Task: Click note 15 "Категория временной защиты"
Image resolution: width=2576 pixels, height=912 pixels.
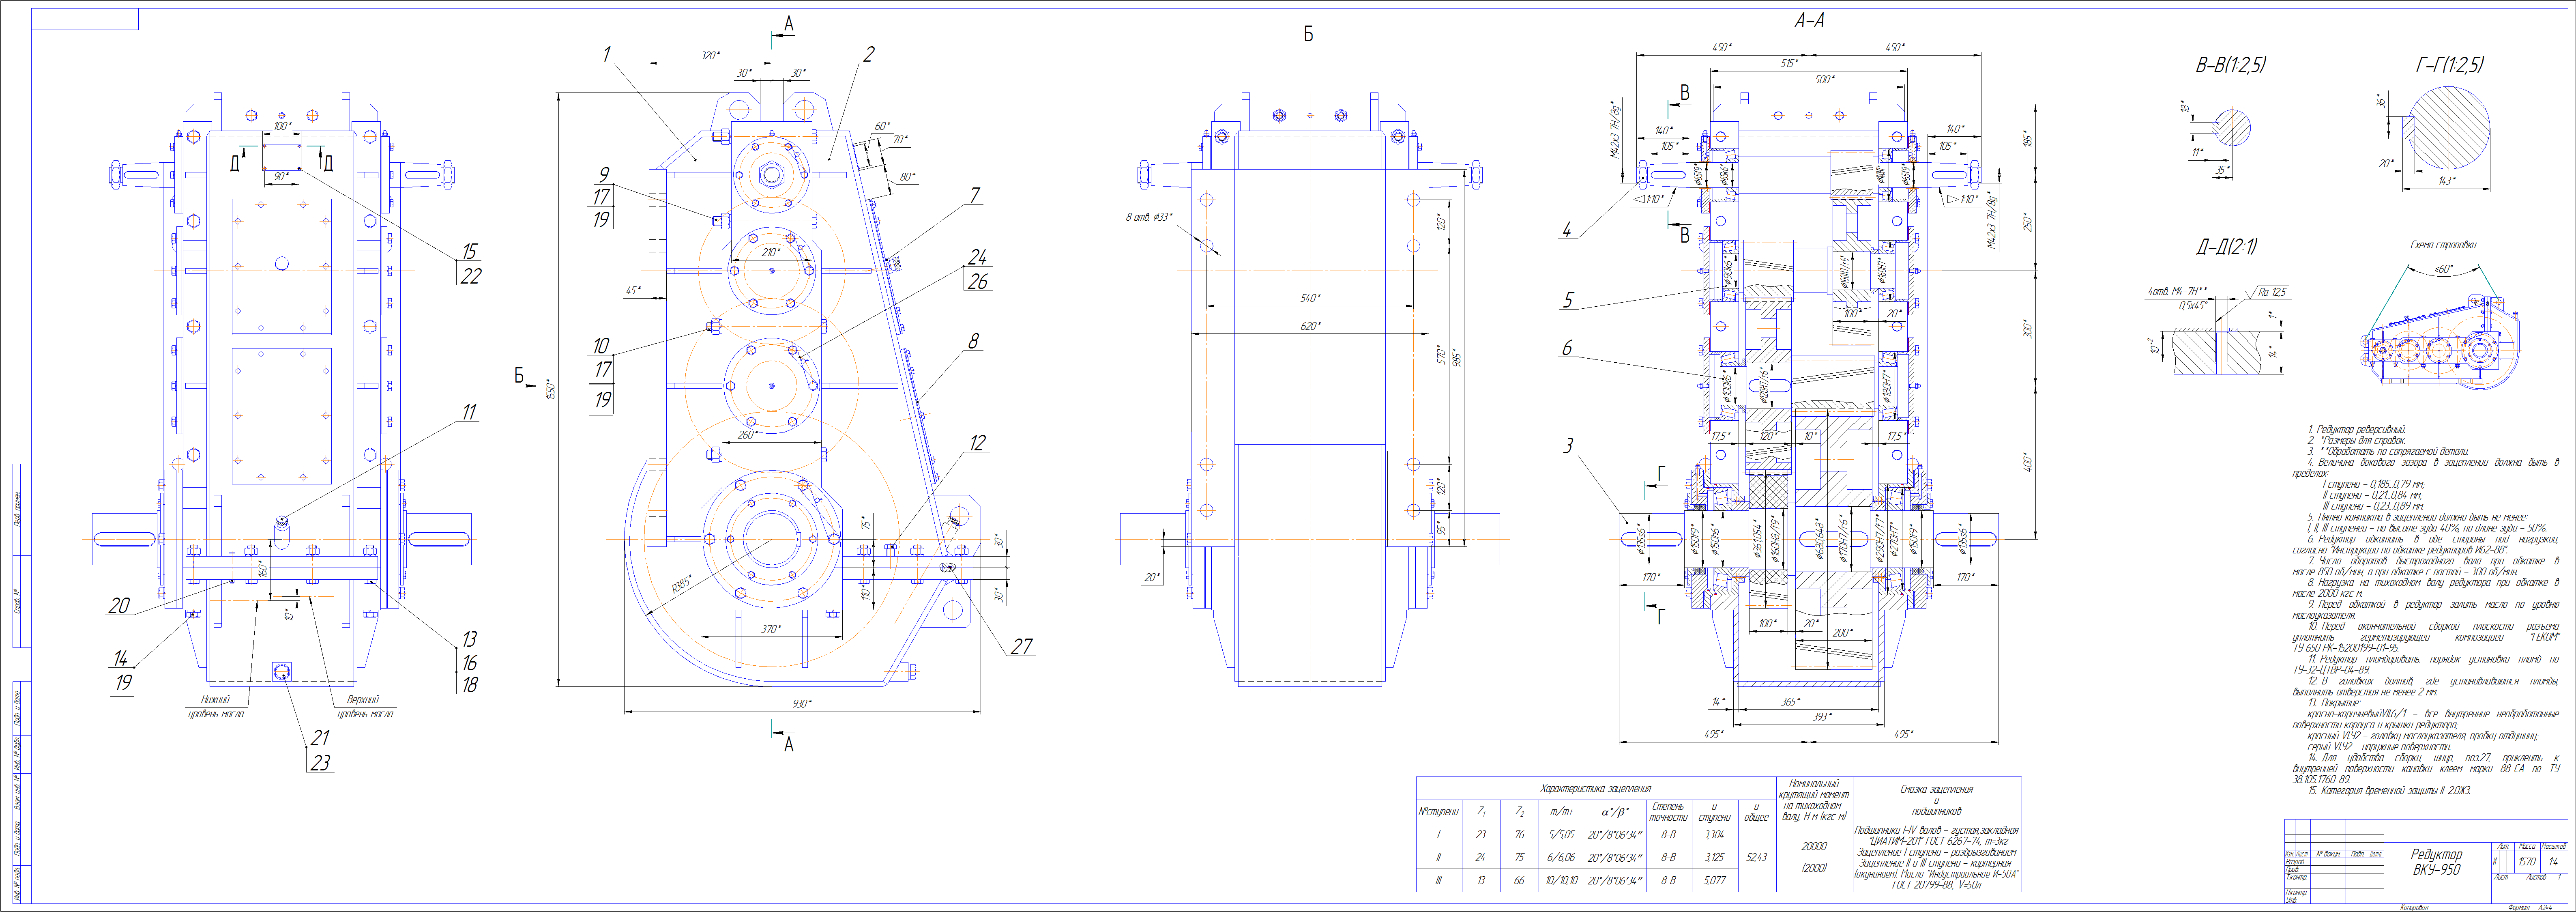Action: (2389, 791)
